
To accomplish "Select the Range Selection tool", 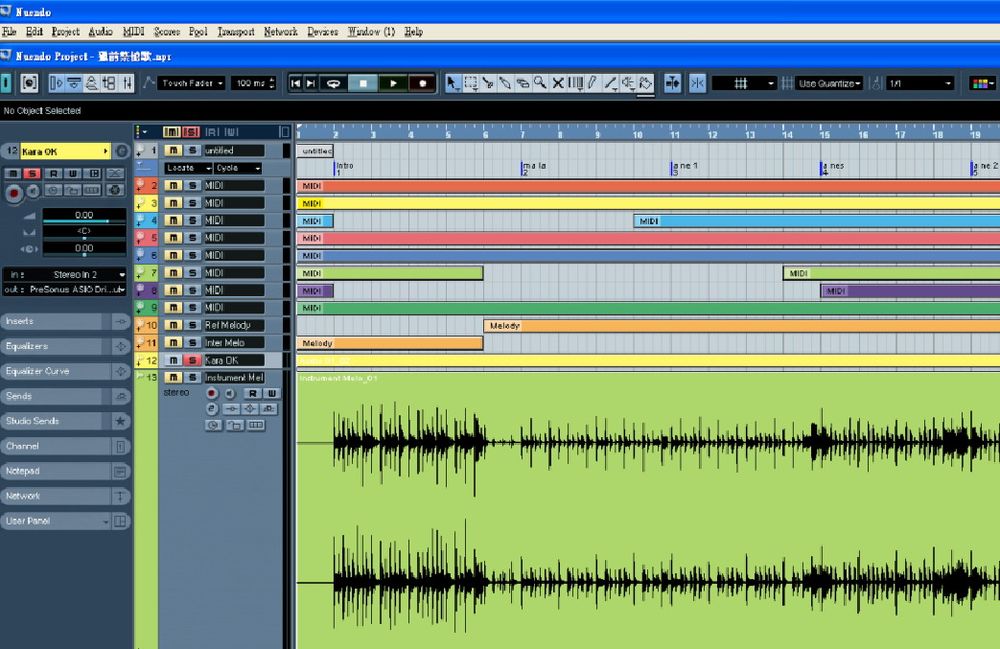I will (471, 83).
